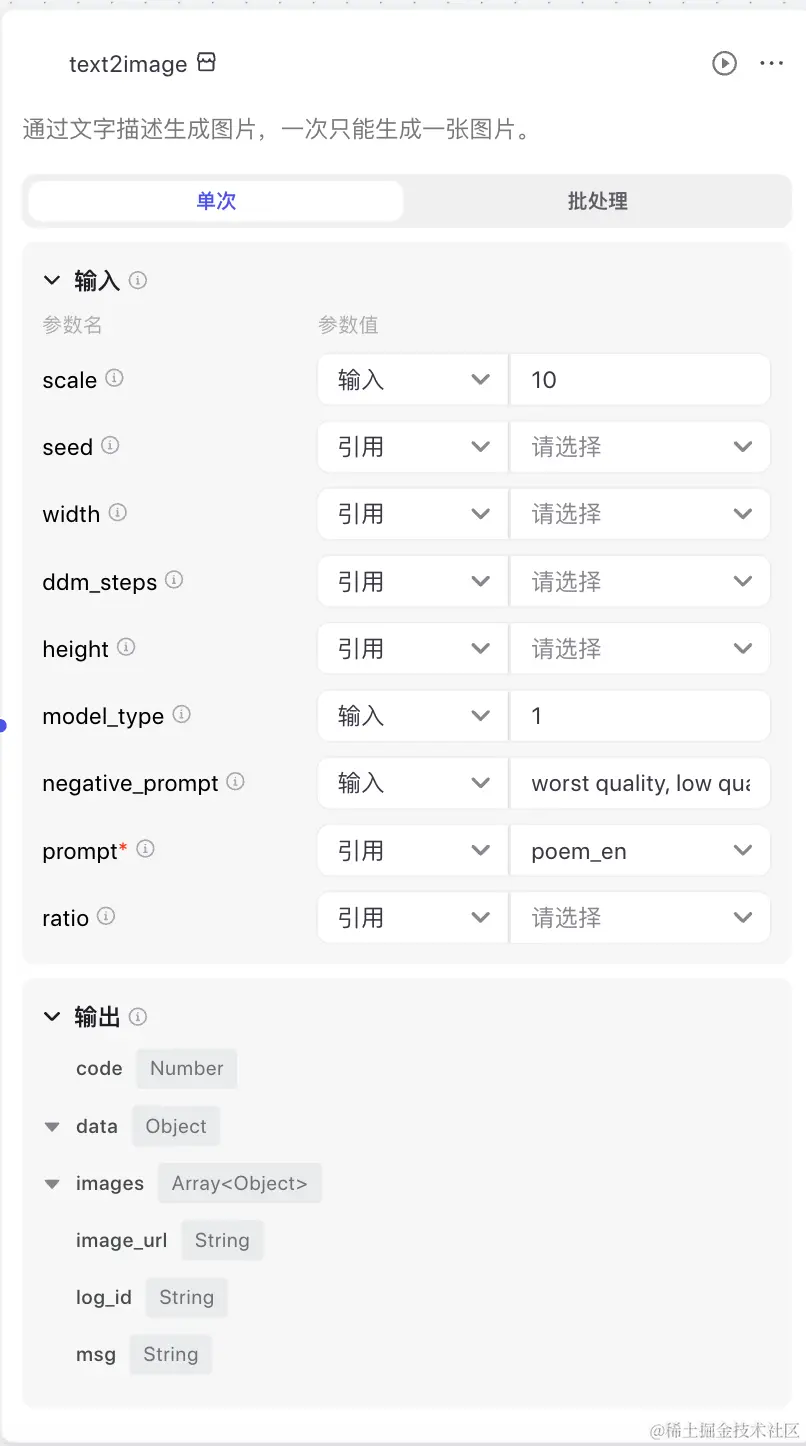This screenshot has width=806, height=1446.
Task: Click the plugin store icon beside text2image
Action: [x=206, y=63]
